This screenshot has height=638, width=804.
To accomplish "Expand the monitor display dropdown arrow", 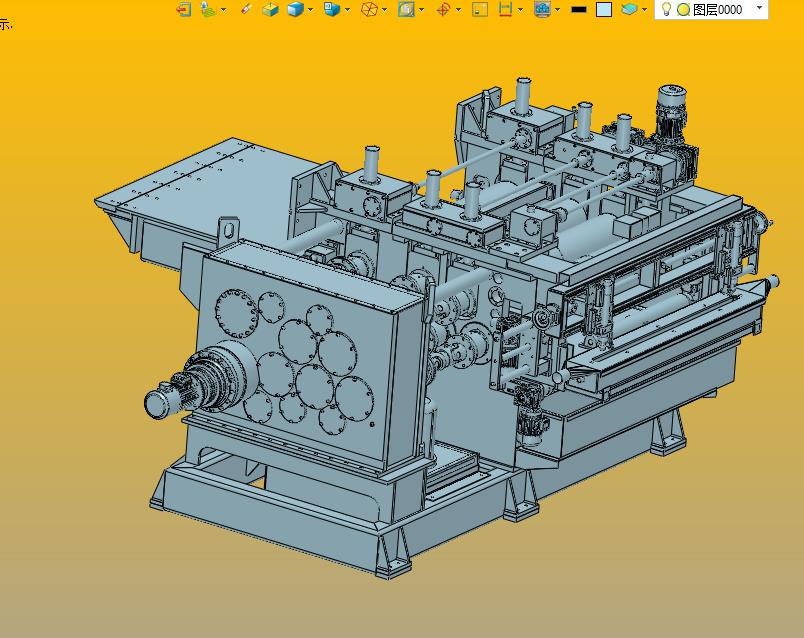I will click(x=557, y=10).
